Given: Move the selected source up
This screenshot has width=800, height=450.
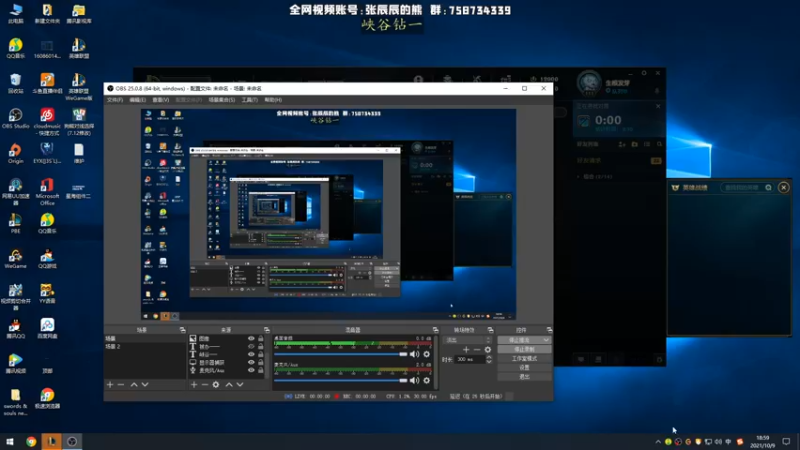Looking at the screenshot, I should [229, 385].
